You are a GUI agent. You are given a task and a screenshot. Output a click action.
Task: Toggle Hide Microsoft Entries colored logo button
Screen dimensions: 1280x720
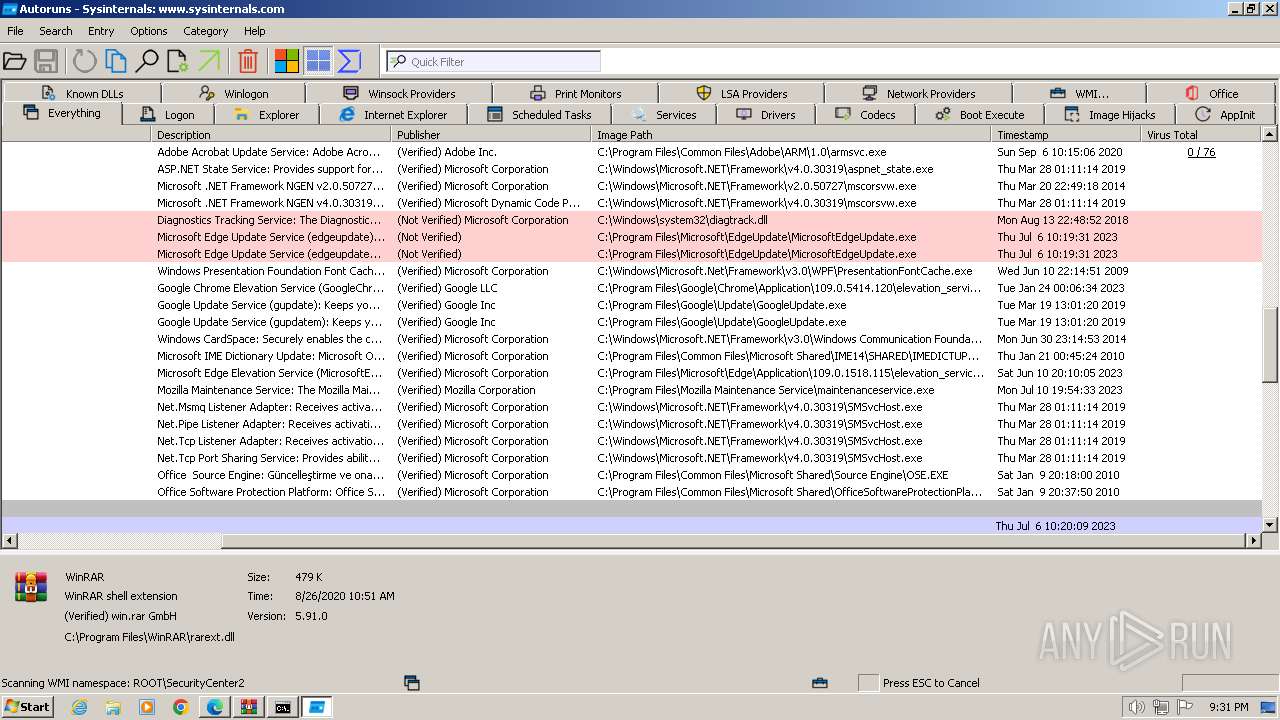click(x=287, y=62)
